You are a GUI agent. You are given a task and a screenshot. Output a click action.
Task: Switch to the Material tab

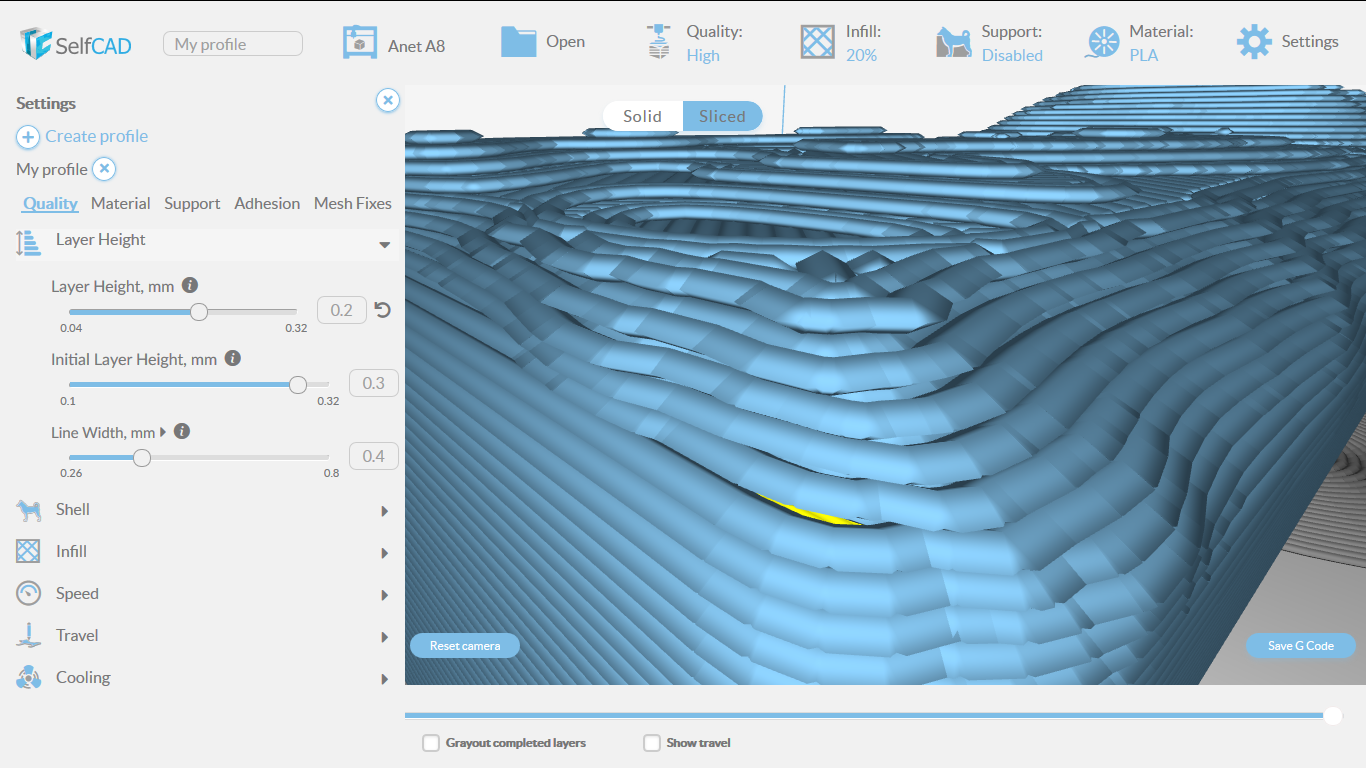coord(121,203)
